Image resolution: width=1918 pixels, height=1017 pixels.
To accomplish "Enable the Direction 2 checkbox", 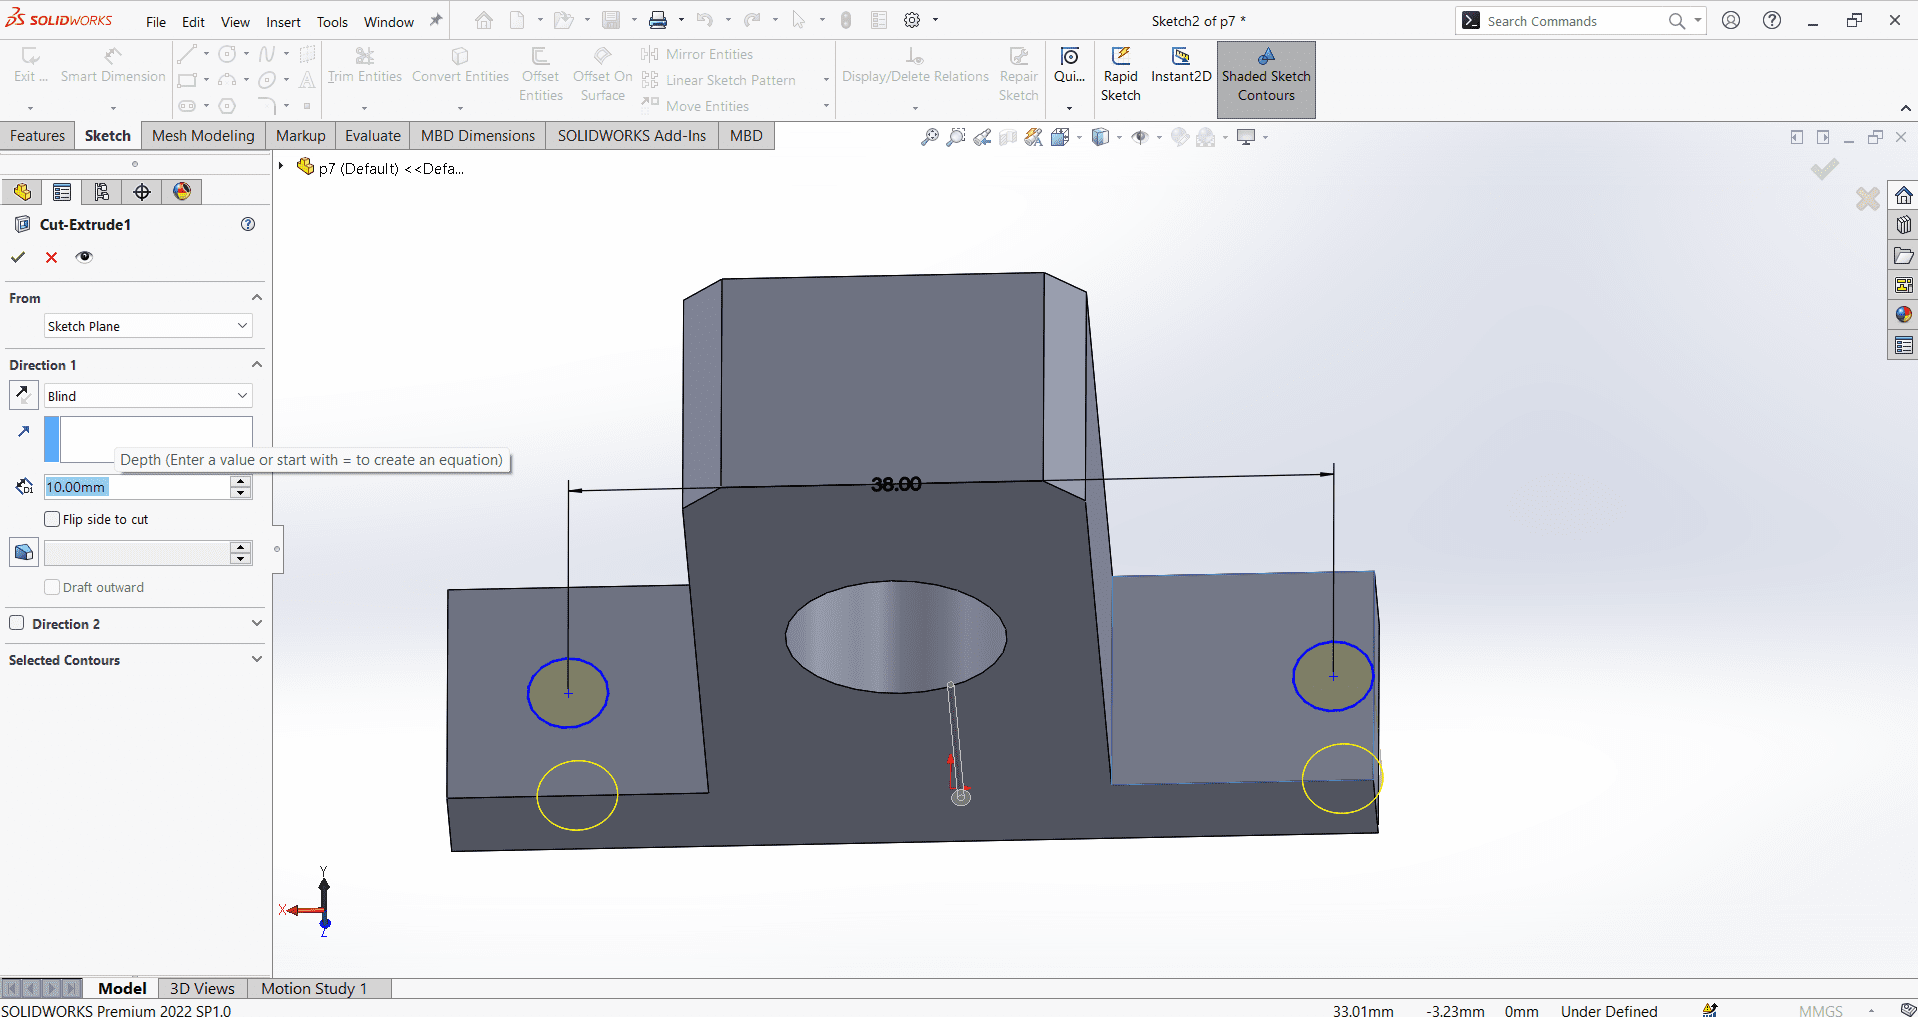I will [17, 623].
